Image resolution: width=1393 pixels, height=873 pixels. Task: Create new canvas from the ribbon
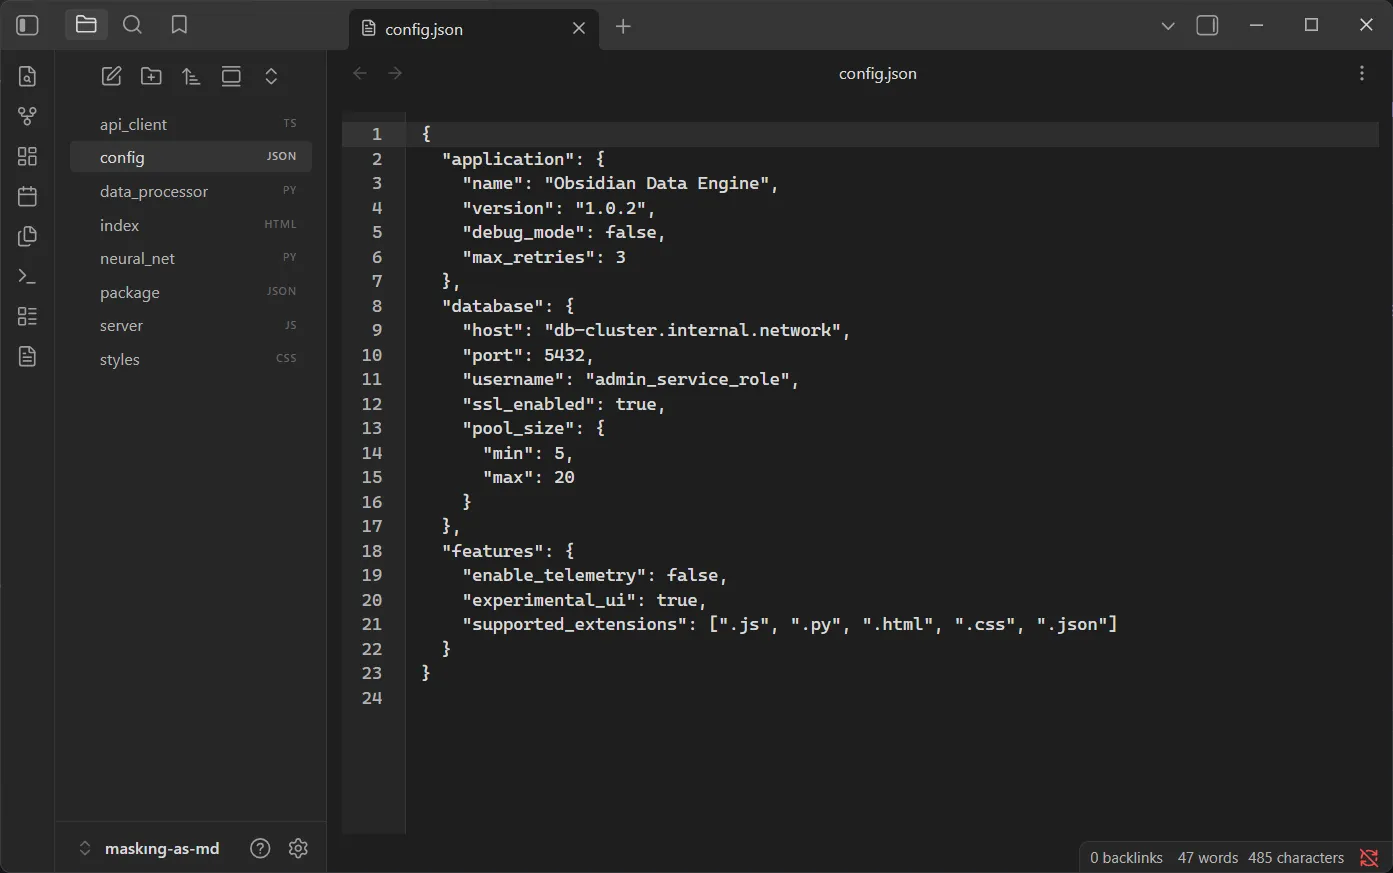(x=27, y=156)
